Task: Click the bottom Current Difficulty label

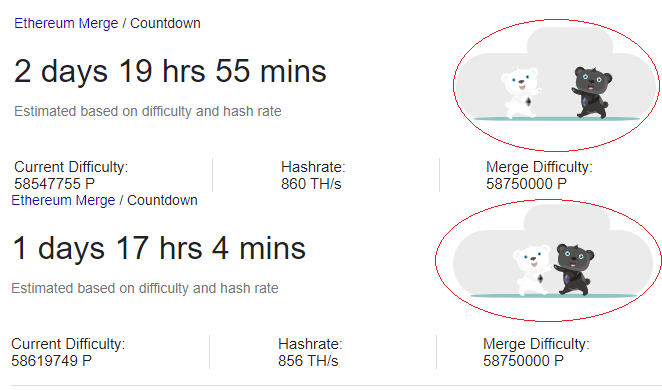Action: 68,344
